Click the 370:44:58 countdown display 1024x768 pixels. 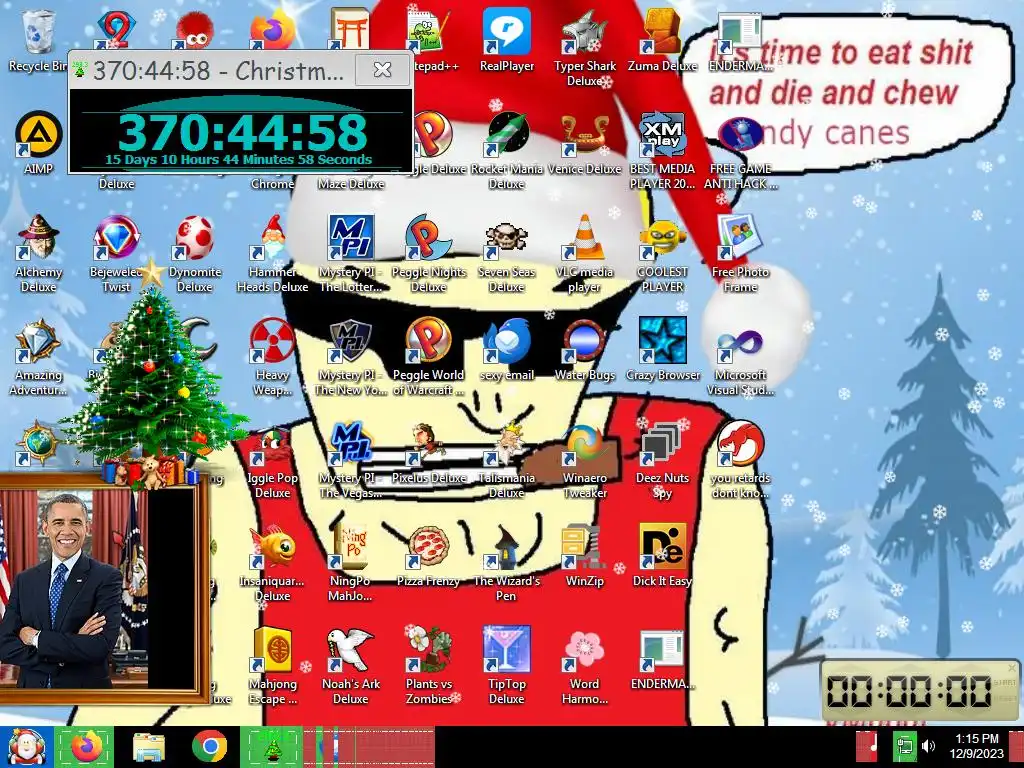[242, 133]
